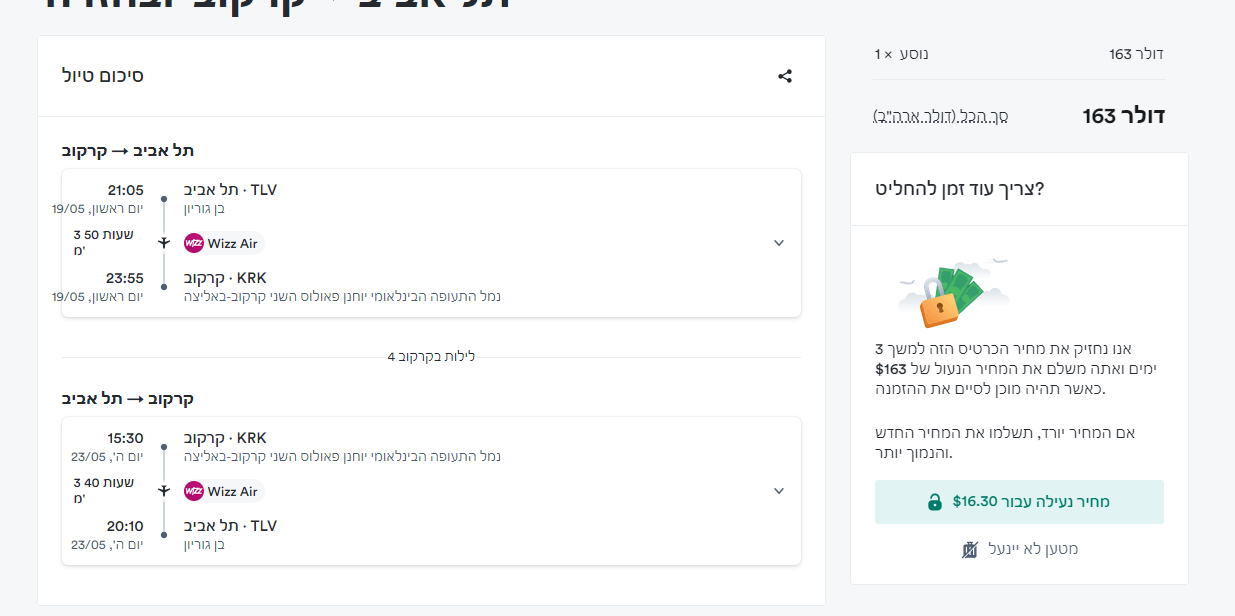Click the Wizz Air logo on the Tel Aviv → Krakow flight
The height and width of the screenshot is (616, 1235).
194,243
